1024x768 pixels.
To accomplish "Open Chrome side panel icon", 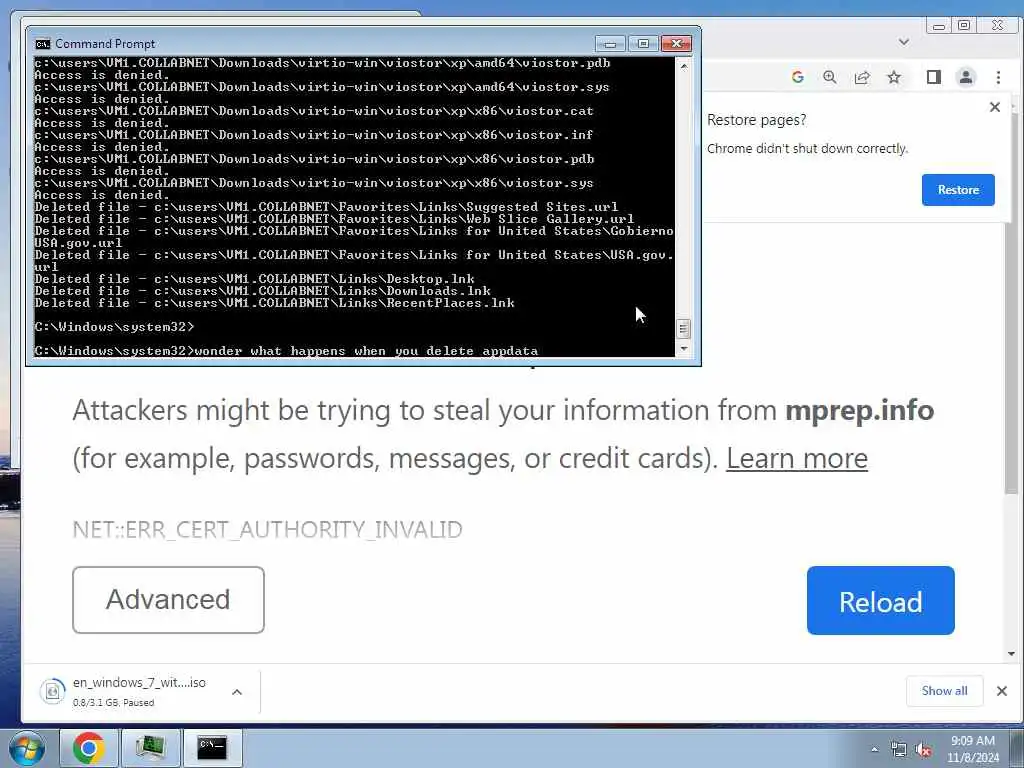I will click(x=933, y=77).
